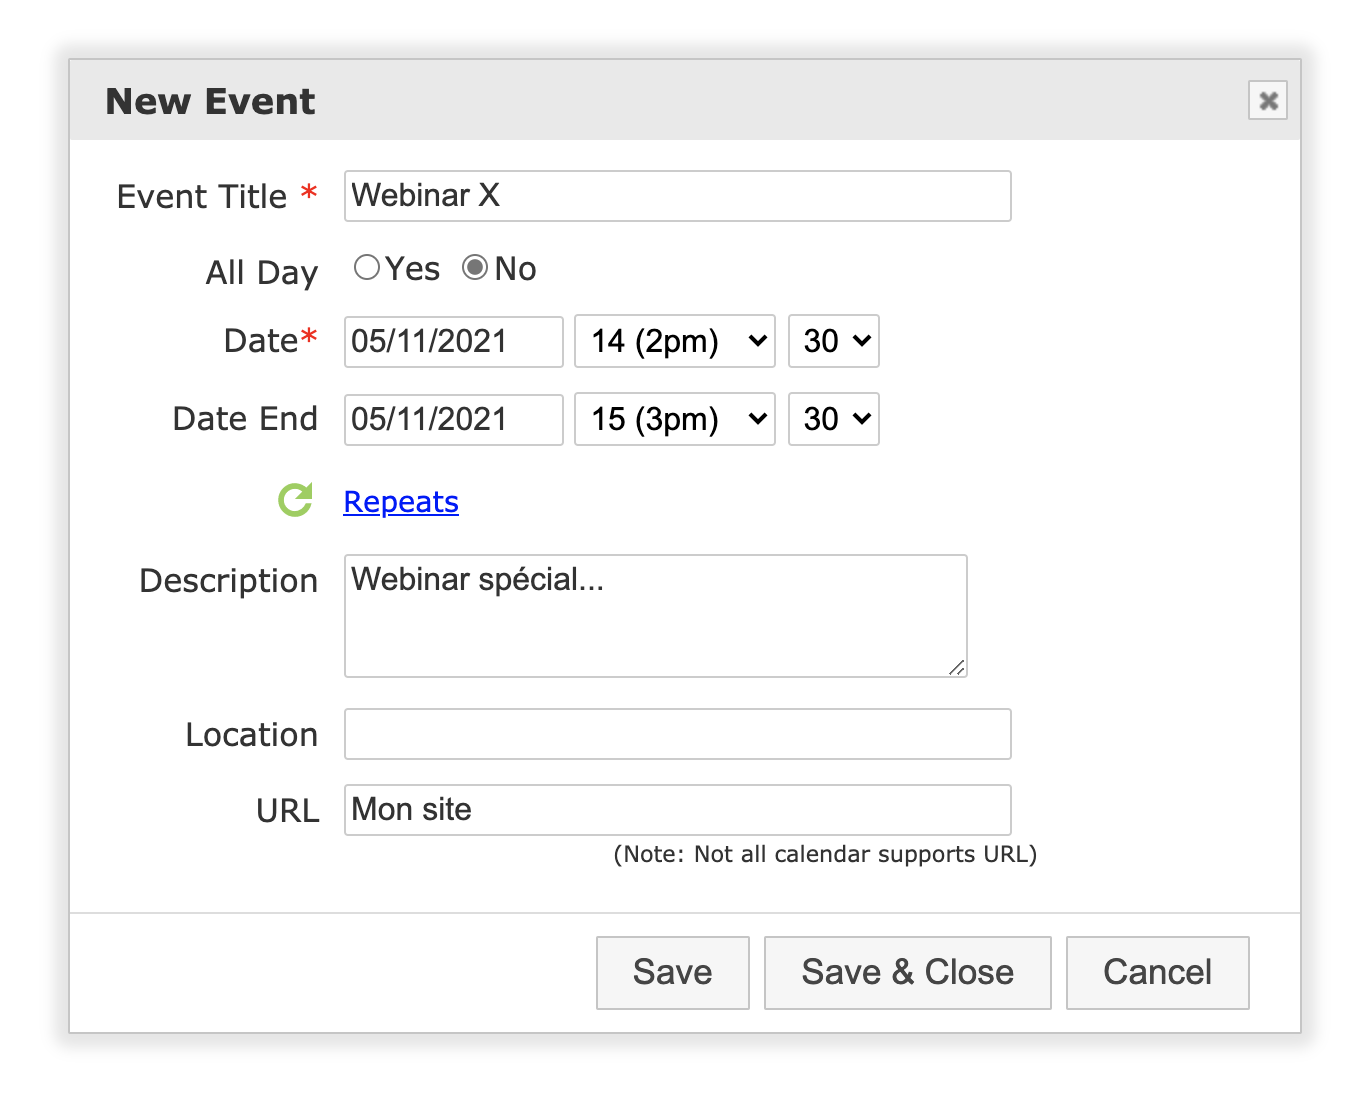The height and width of the screenshot is (1102, 1360).
Task: Close the New Event dialog with X
Action: point(1268,100)
